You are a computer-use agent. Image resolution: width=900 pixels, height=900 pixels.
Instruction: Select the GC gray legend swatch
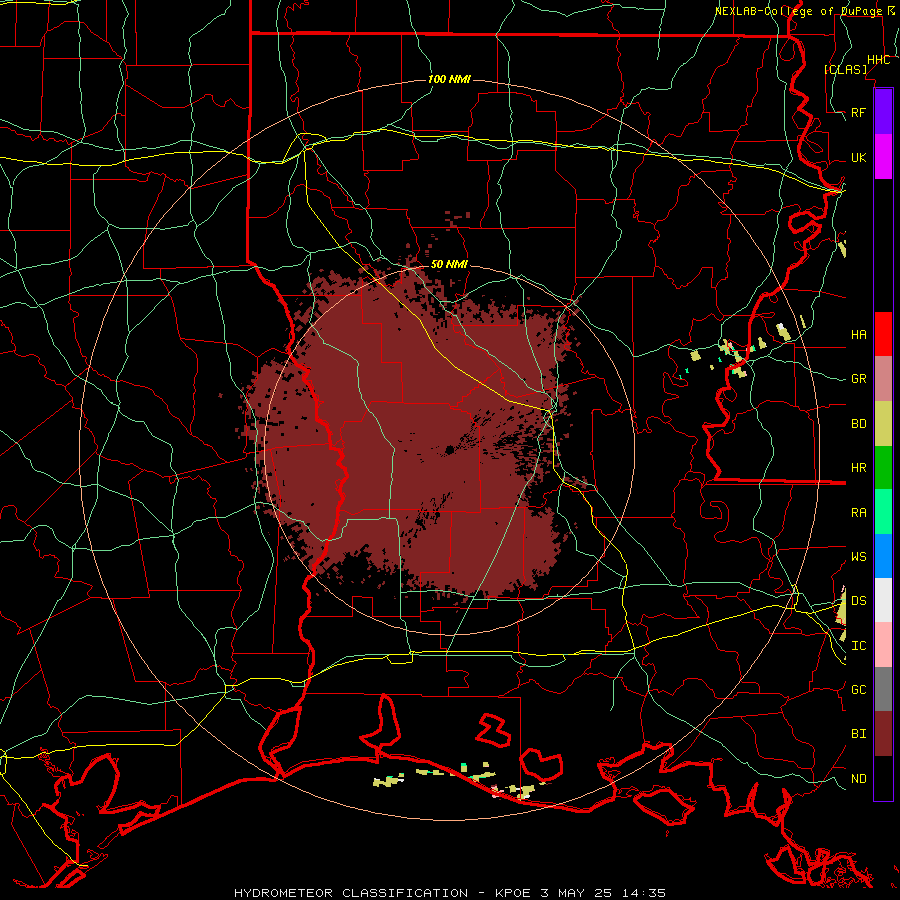(x=883, y=689)
